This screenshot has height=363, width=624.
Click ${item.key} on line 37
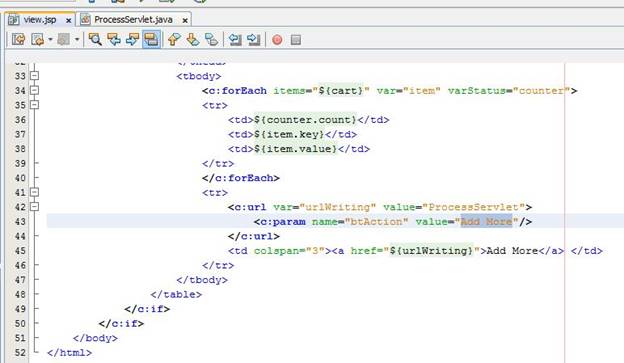pyautogui.click(x=289, y=134)
